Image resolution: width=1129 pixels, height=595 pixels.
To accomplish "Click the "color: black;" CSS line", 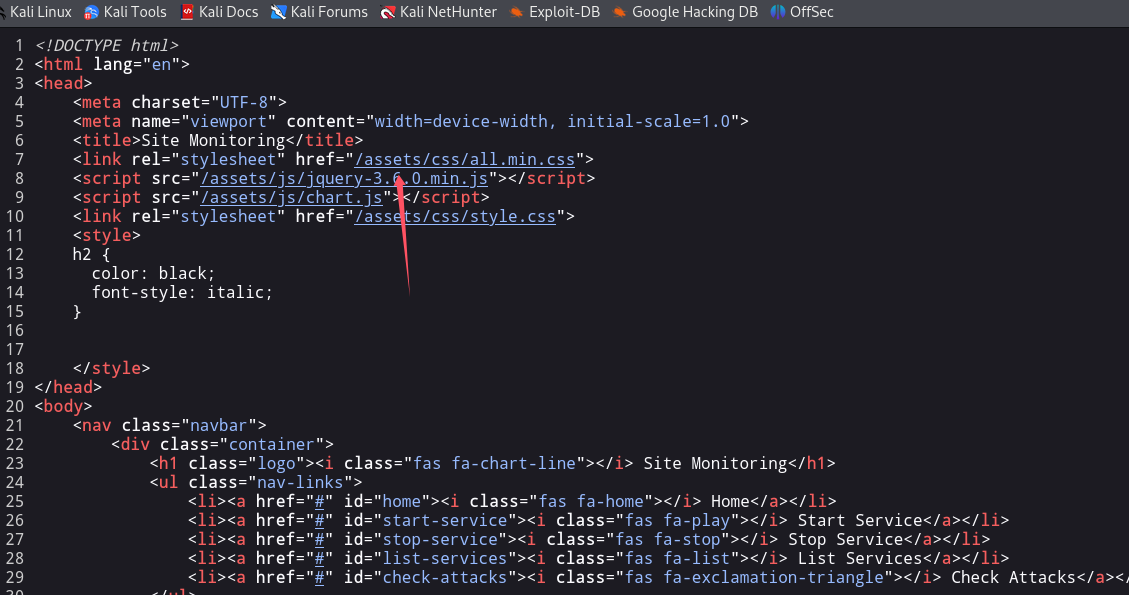I will coord(153,274).
